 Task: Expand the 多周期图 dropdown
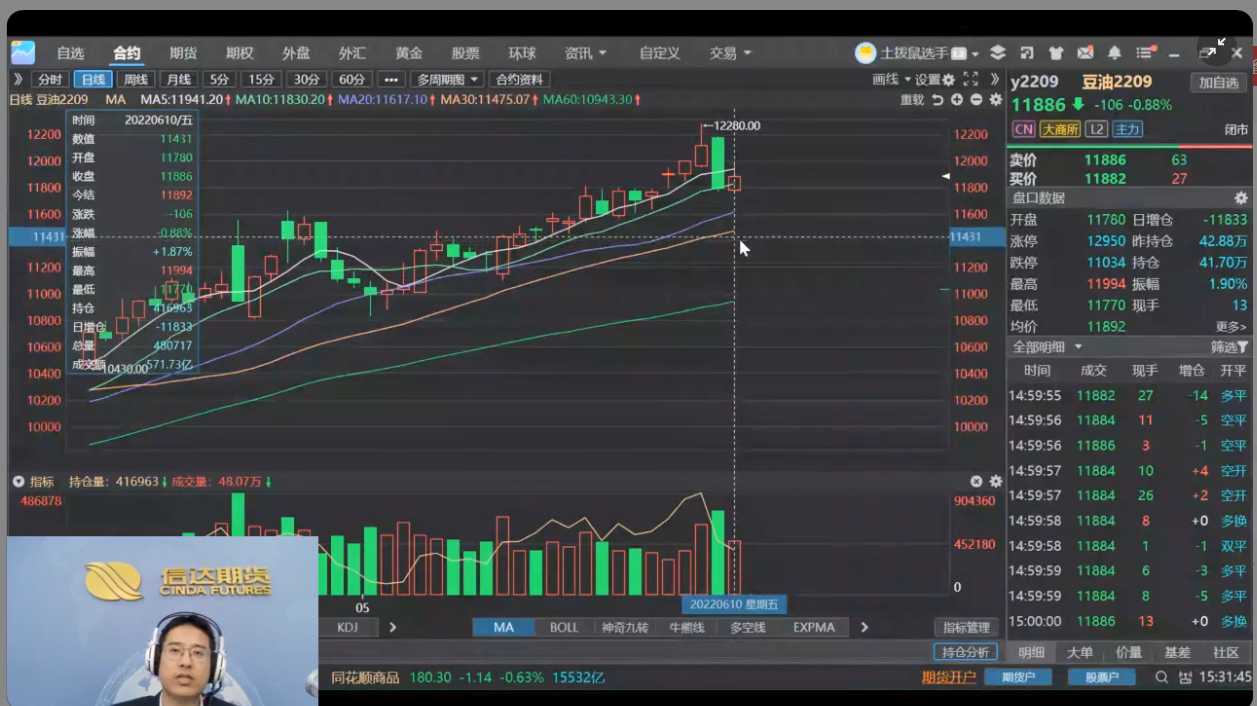[x=447, y=80]
